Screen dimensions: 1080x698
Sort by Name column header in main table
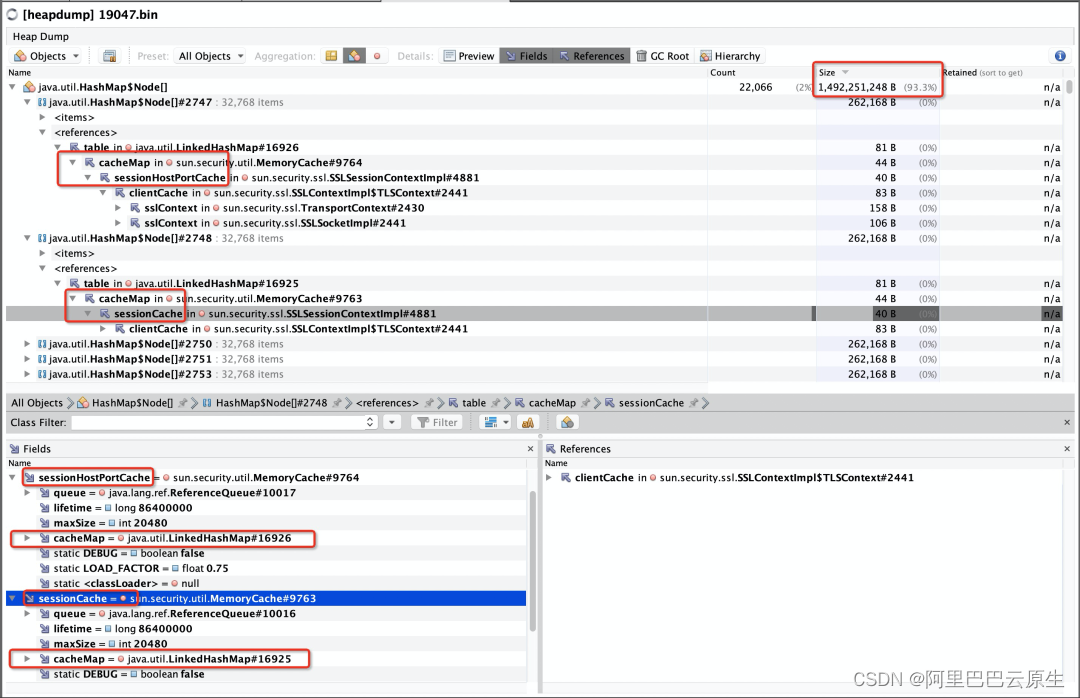click(x=357, y=72)
